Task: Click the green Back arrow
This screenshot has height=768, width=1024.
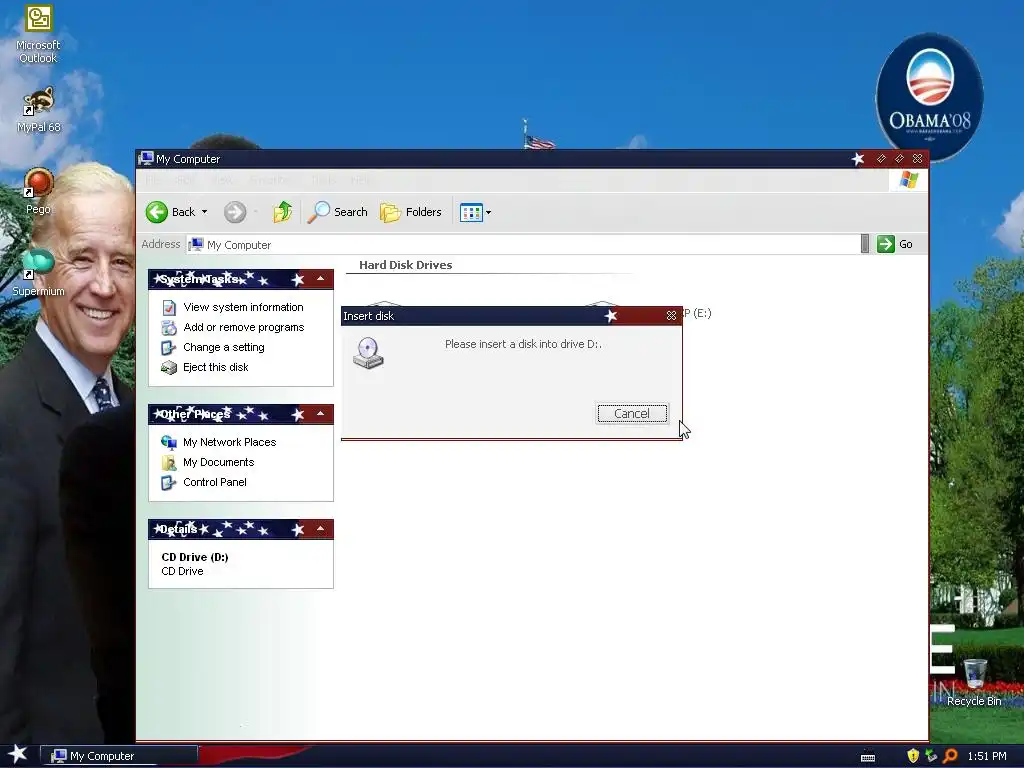Action: click(157, 212)
